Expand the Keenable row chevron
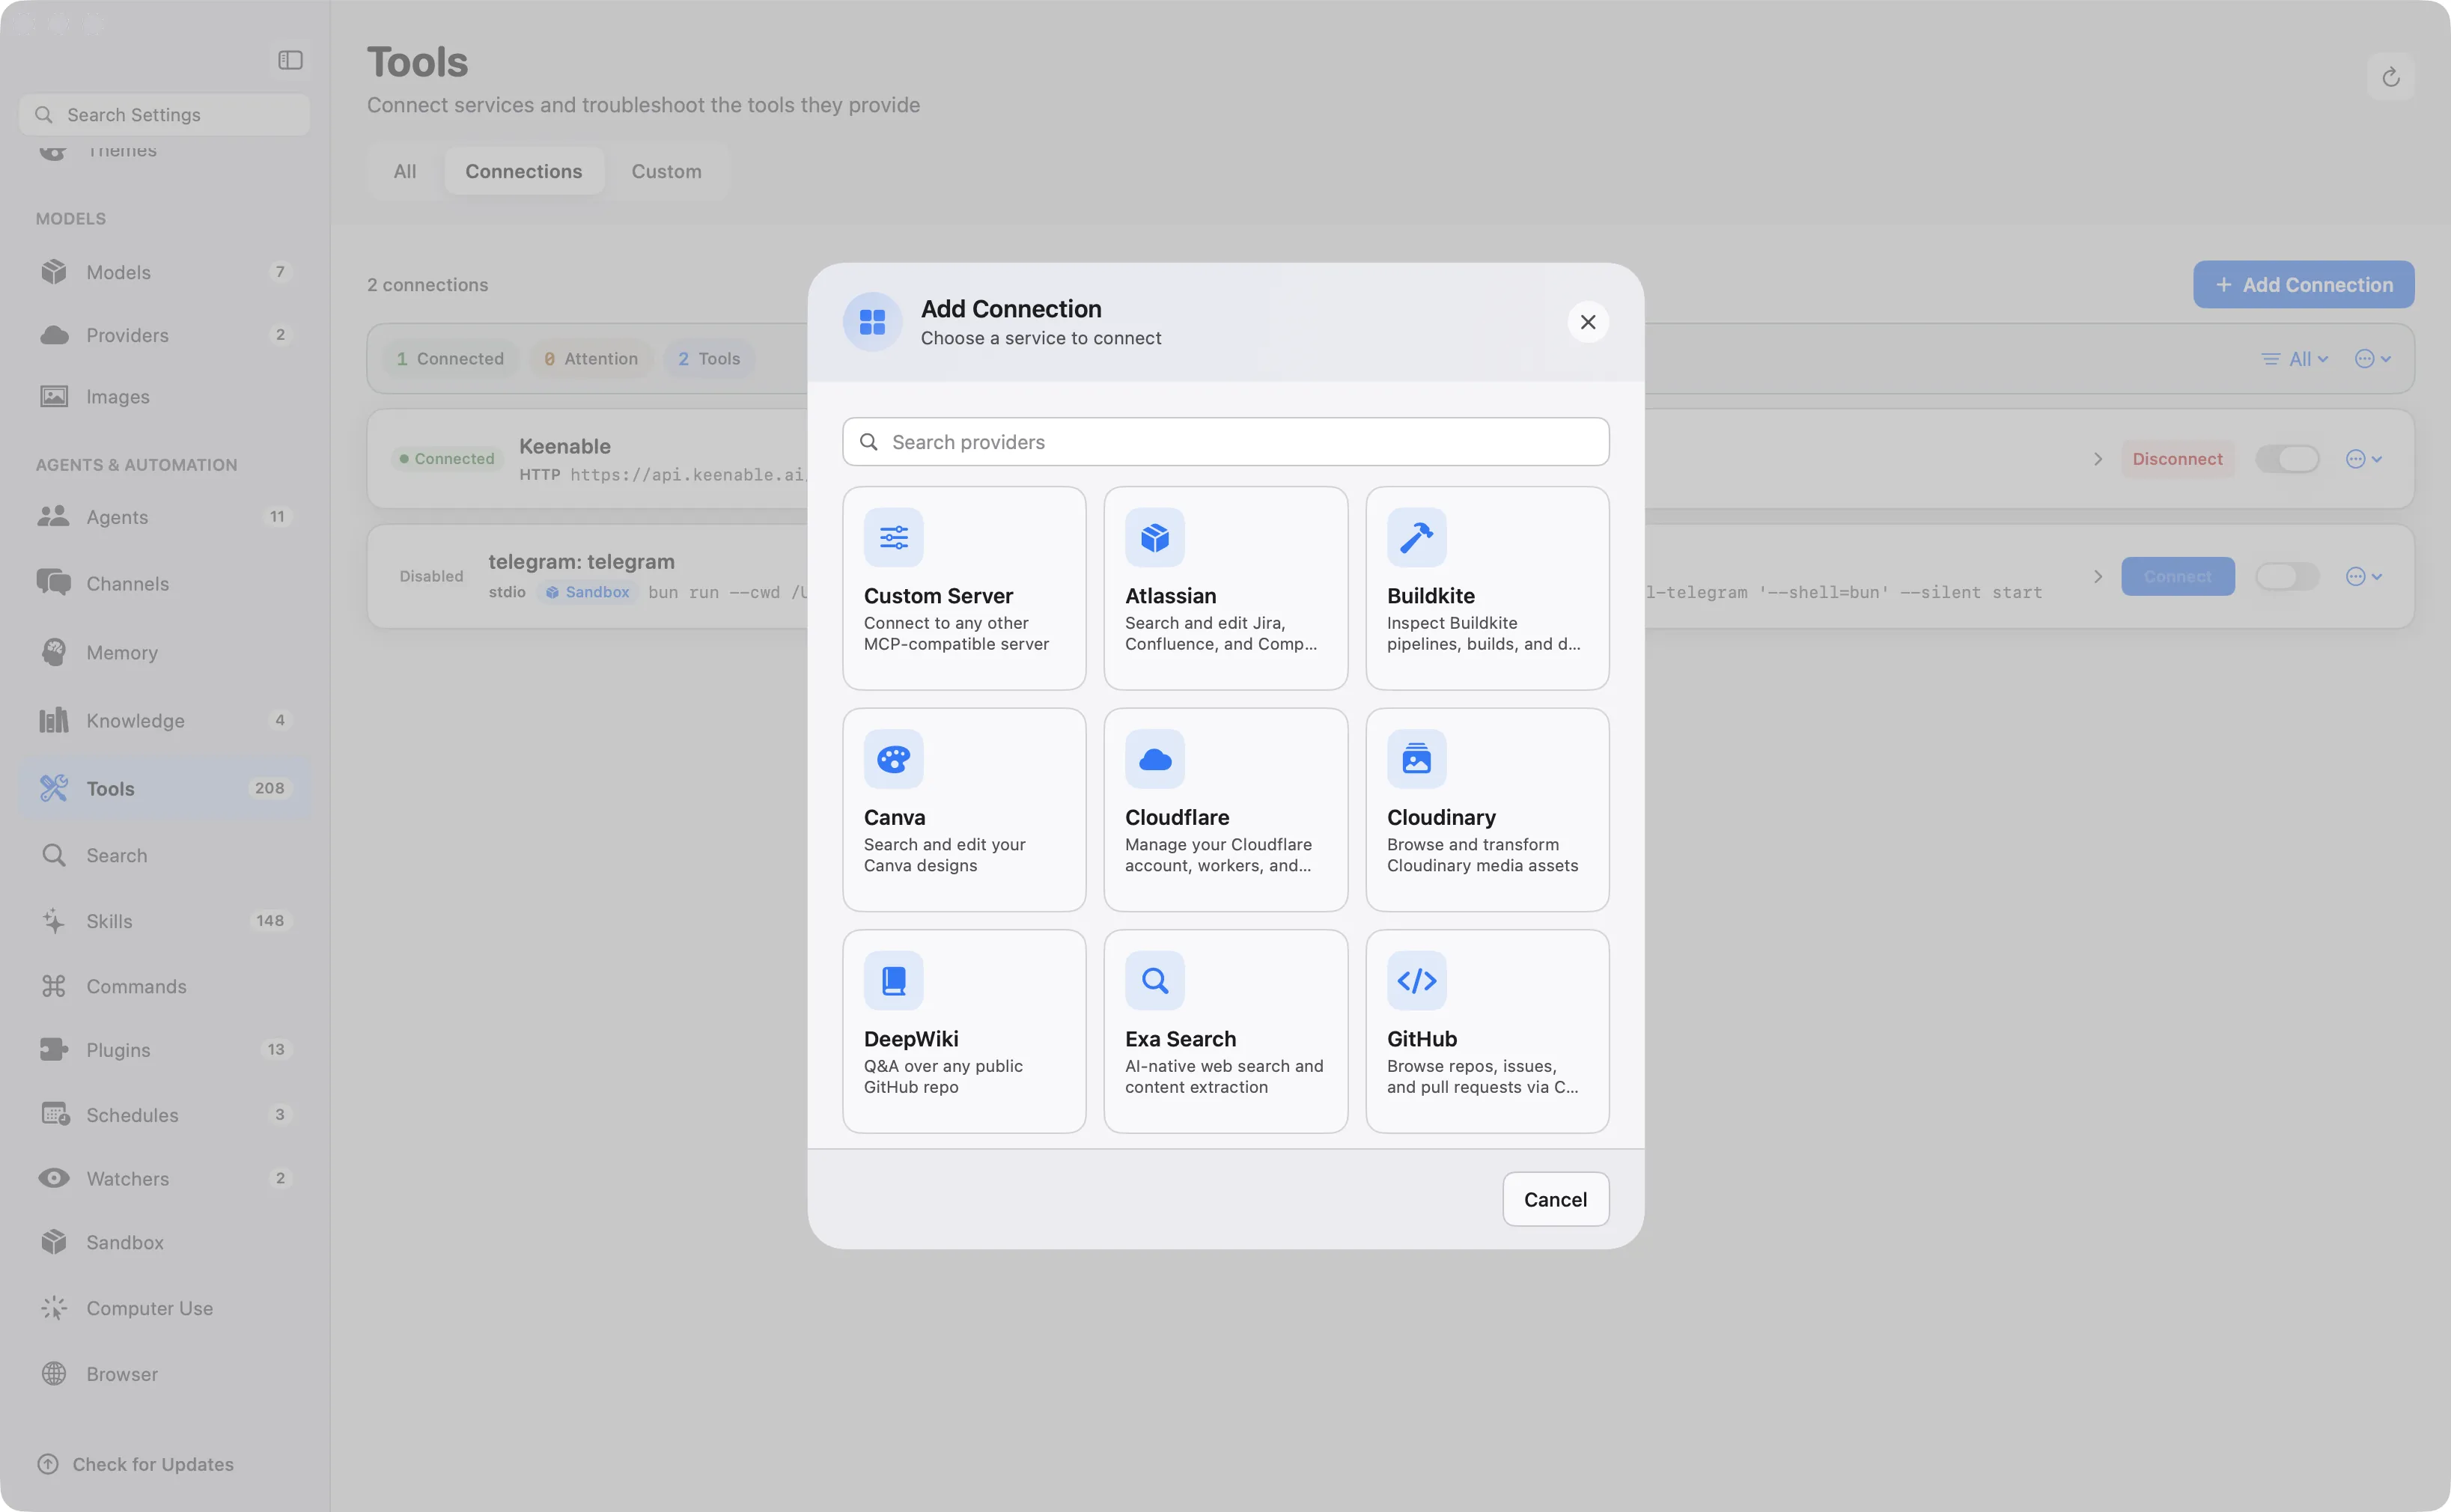This screenshot has width=2451, height=1512. coord(2097,459)
